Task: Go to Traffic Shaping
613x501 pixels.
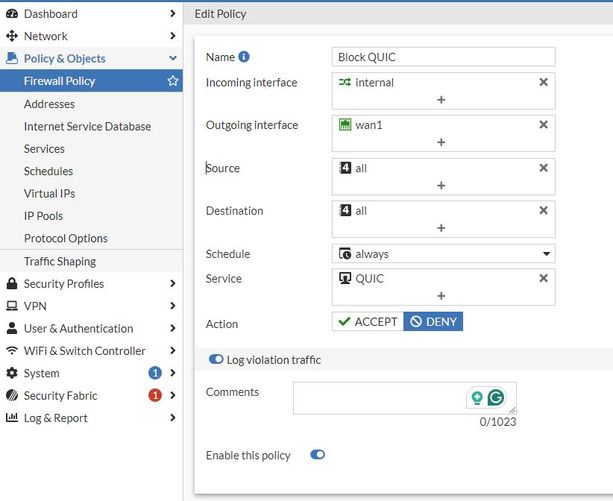Action: [x=60, y=261]
